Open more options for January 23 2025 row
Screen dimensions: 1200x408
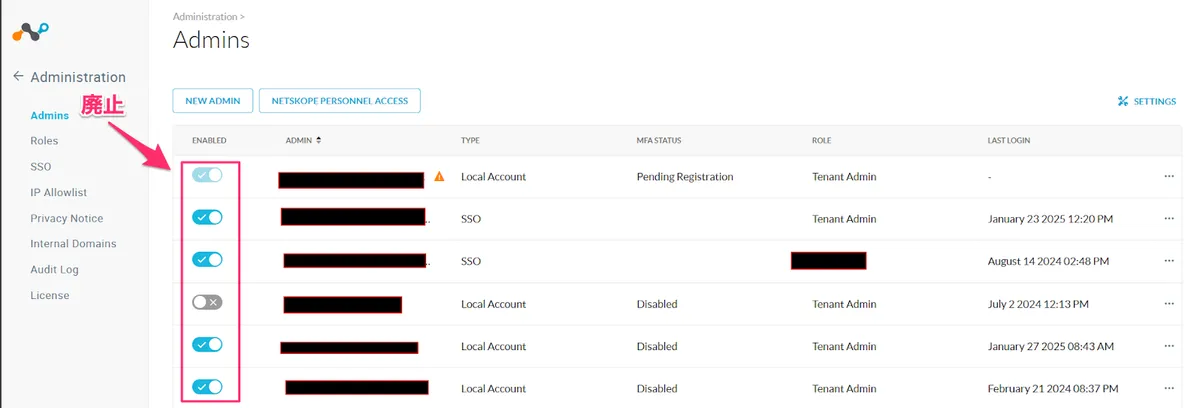[1169, 219]
